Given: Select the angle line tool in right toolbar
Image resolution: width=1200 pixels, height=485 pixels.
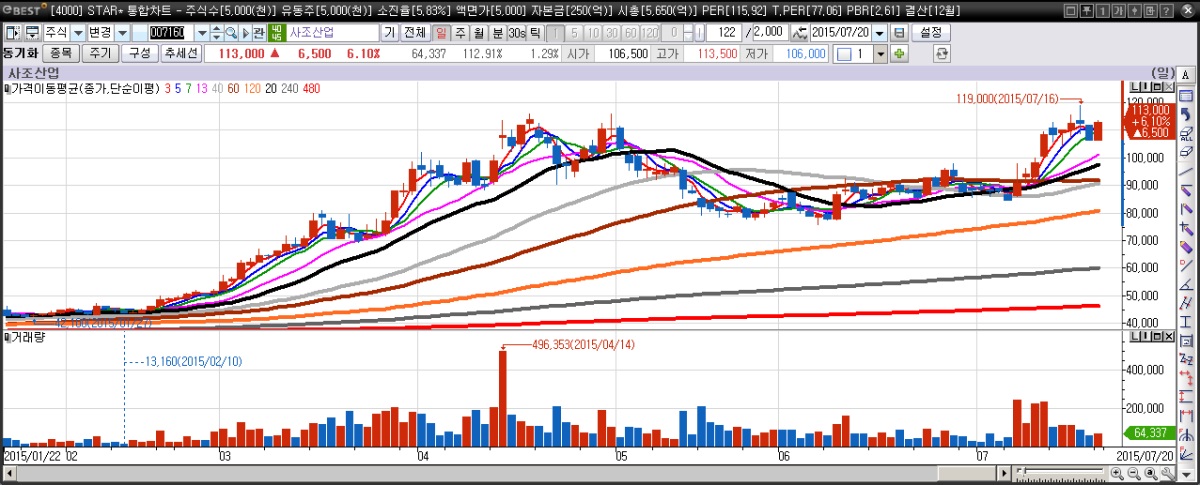Looking at the screenshot, I should coord(1186,283).
